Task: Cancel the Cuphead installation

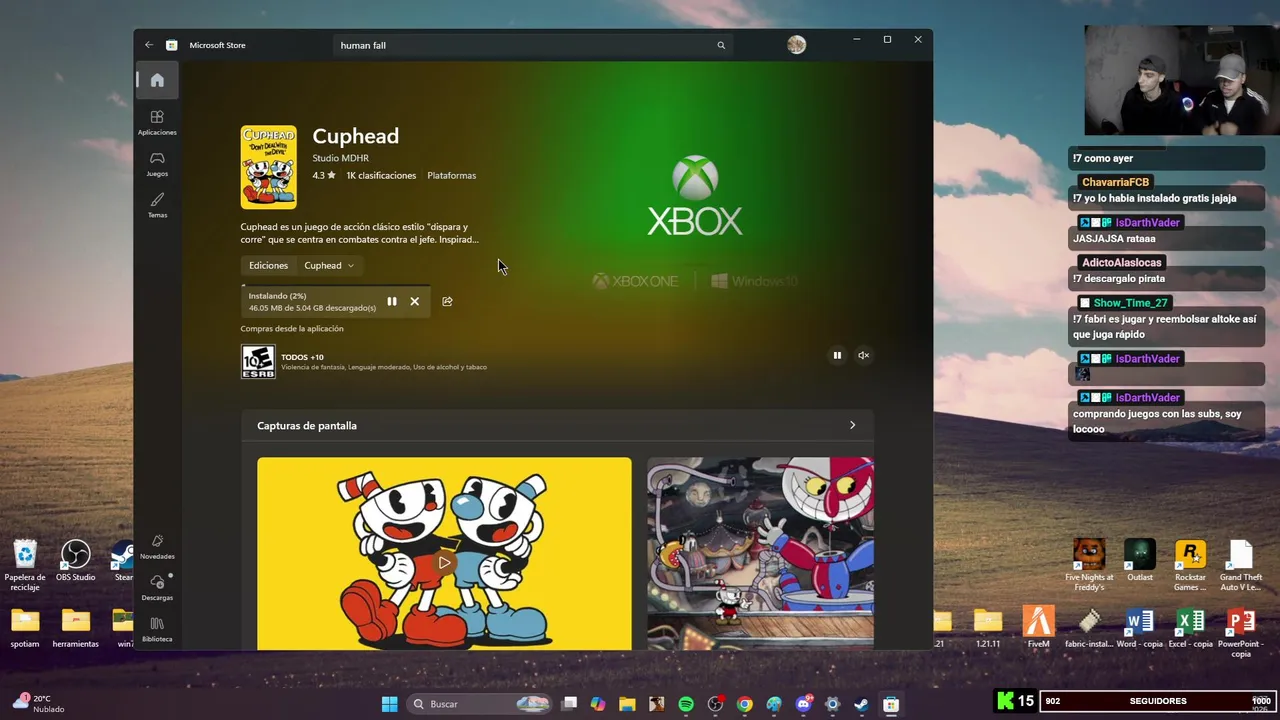Action: pyautogui.click(x=414, y=301)
